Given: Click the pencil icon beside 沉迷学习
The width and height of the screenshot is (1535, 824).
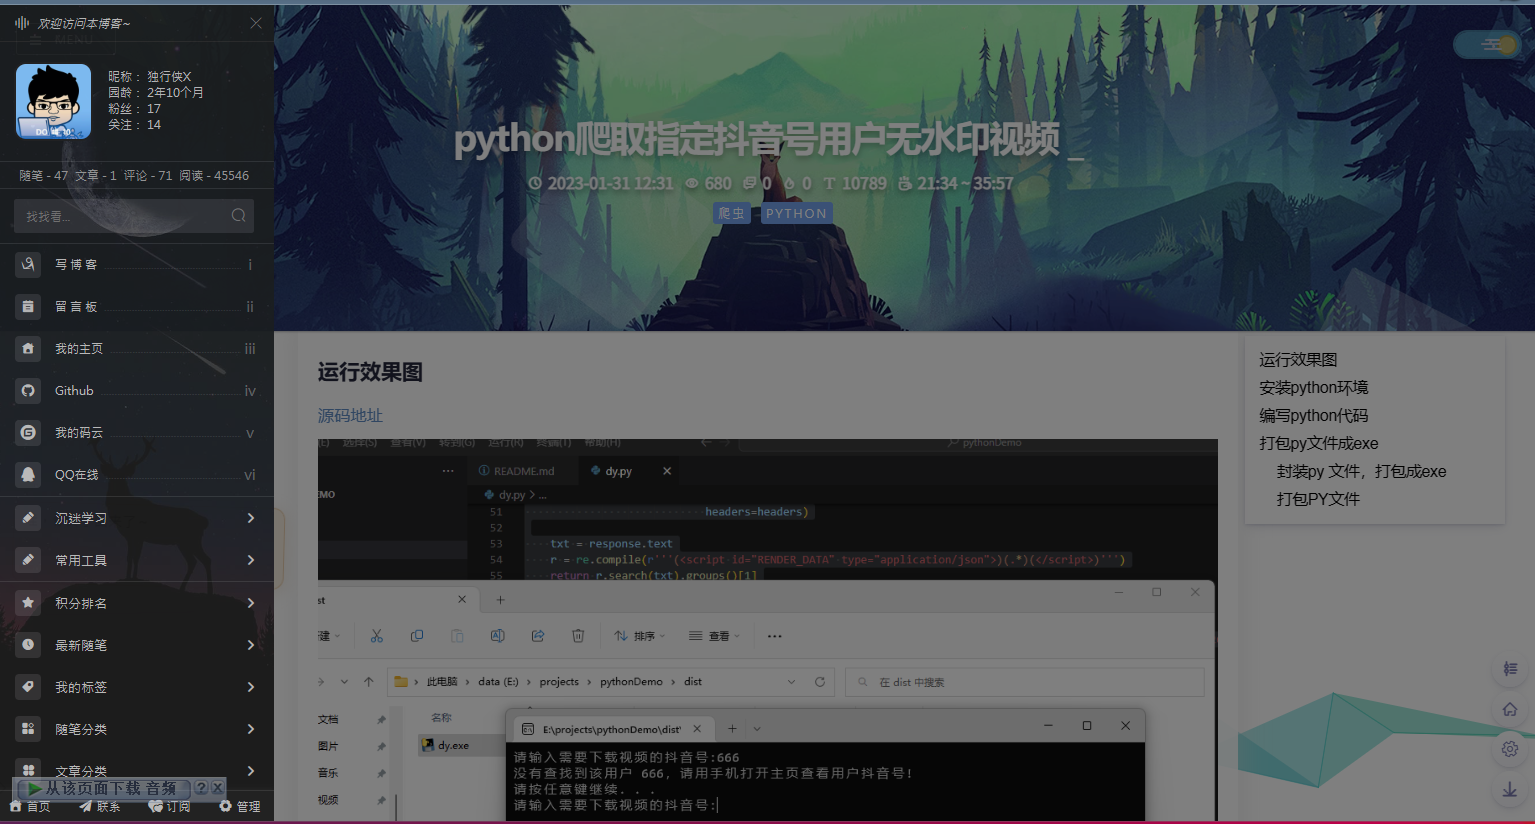Looking at the screenshot, I should click(28, 518).
